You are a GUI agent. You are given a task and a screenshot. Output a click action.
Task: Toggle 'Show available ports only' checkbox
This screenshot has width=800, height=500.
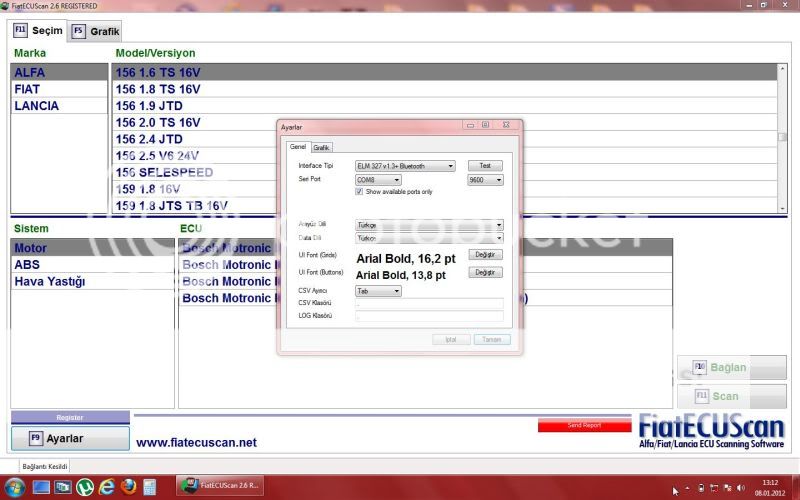[x=359, y=192]
